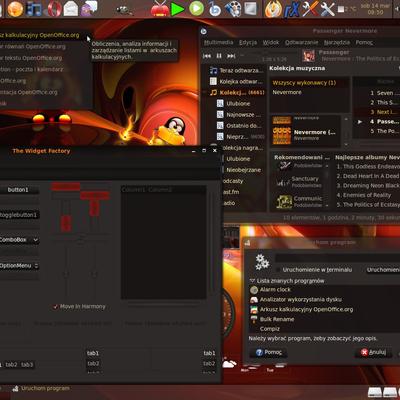Screen dimensions: 400x400
Task: Open Pomoc menu in Banshee
Action: click(x=364, y=42)
